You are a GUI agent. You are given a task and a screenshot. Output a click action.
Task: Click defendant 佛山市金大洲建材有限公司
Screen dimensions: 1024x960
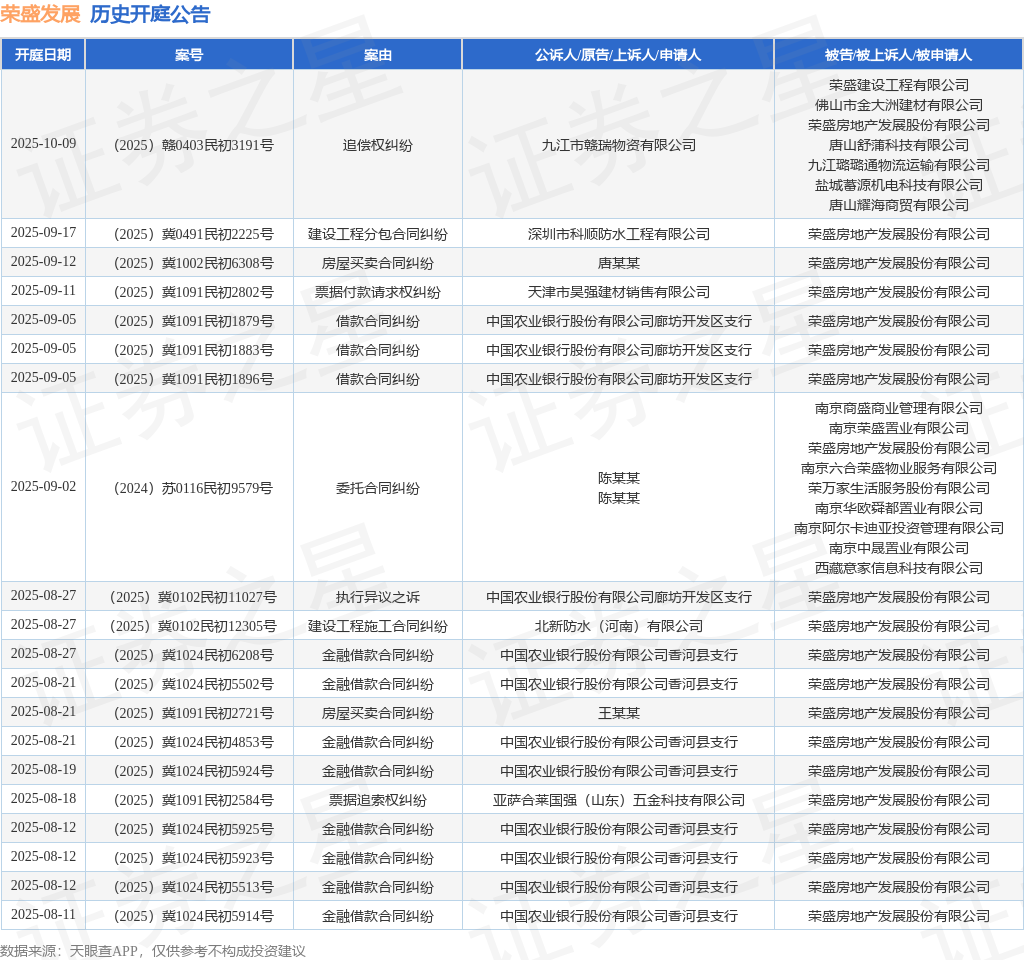[899, 105]
